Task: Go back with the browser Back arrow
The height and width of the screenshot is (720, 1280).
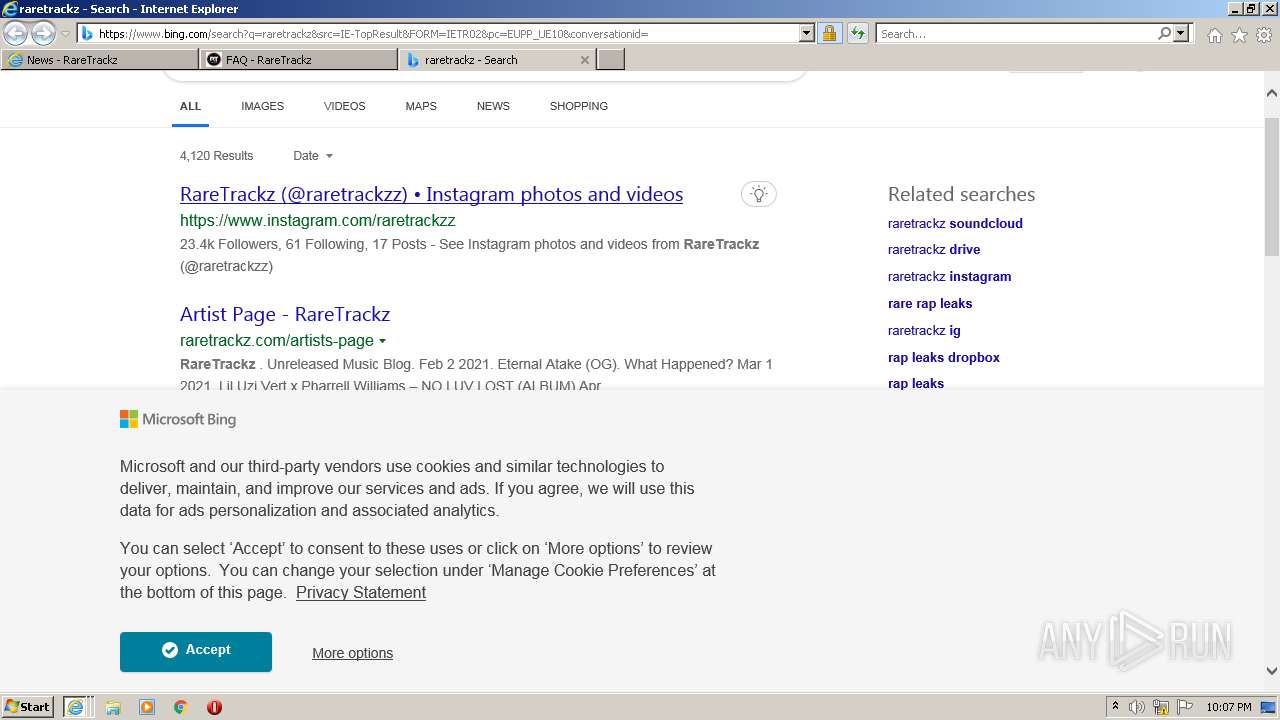Action: 16,34
